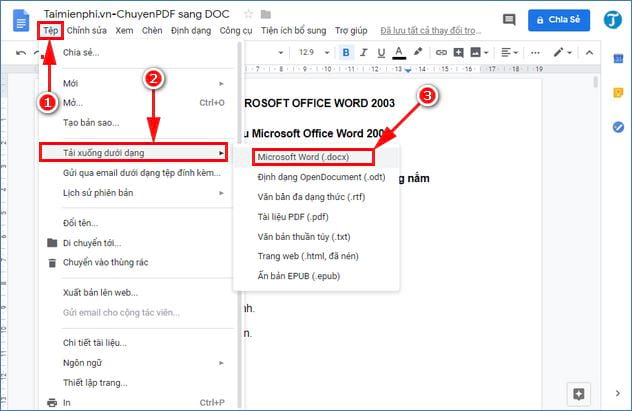The width and height of the screenshot is (632, 411).
Task: Download as Tài liệu PDF (.pdf)
Action: (x=317, y=217)
